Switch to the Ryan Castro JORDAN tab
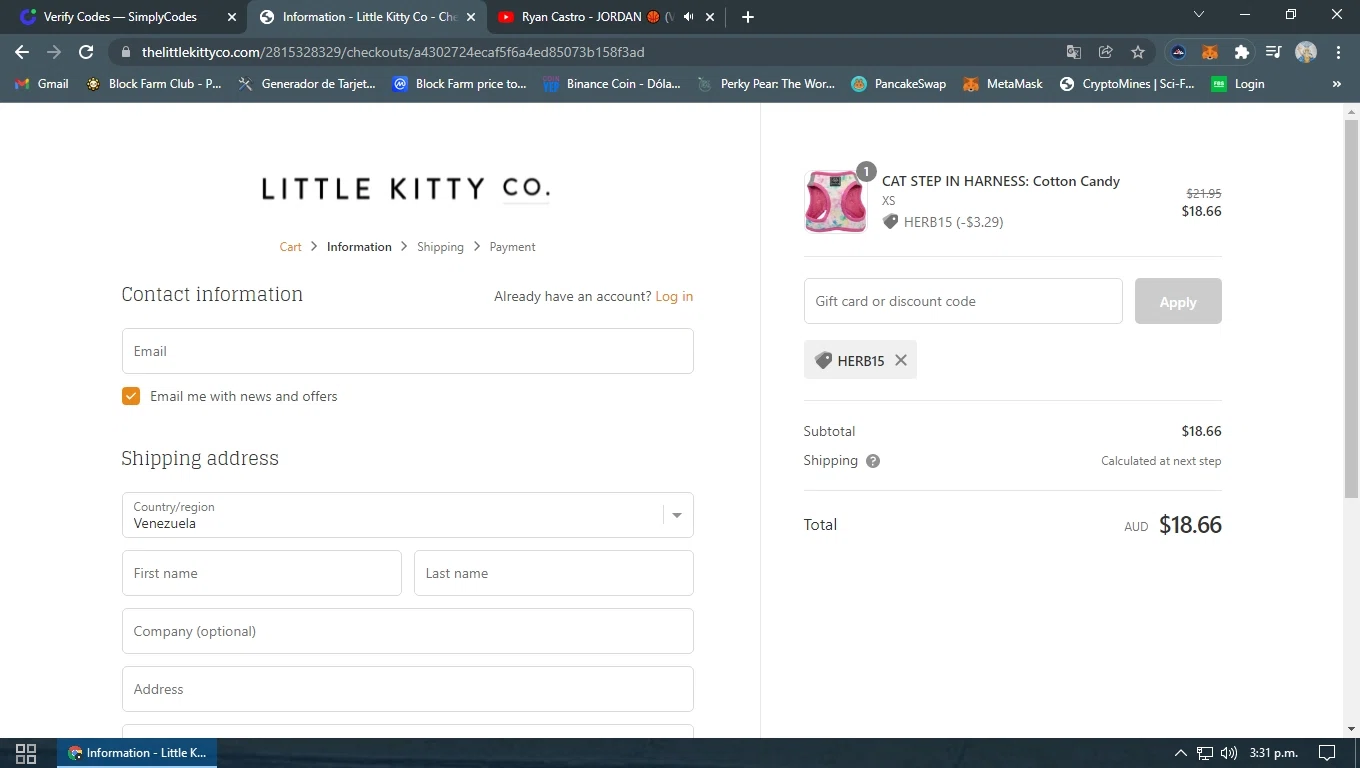Image resolution: width=1360 pixels, height=768 pixels. pyautogui.click(x=598, y=17)
